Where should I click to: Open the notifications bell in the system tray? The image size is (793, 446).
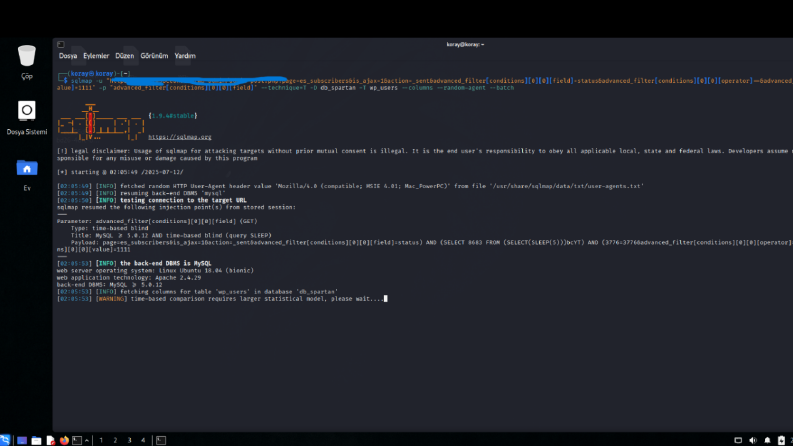click(x=767, y=440)
